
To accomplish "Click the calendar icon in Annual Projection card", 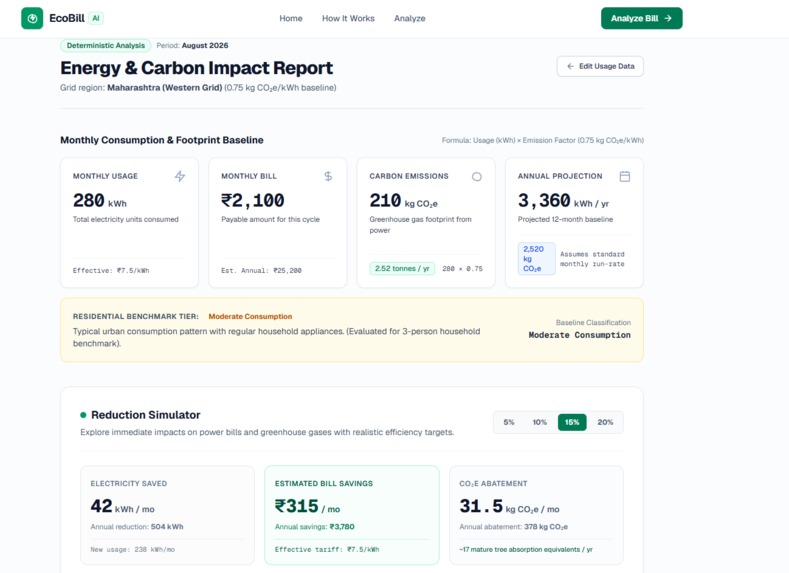I will (624, 176).
